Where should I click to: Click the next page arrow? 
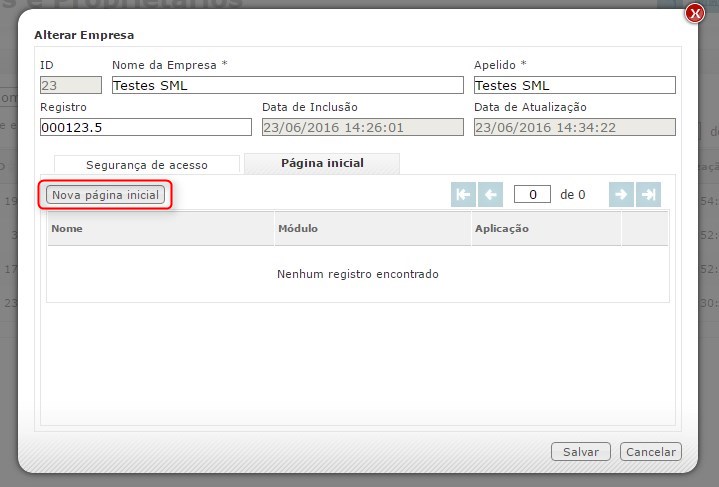pos(621,195)
